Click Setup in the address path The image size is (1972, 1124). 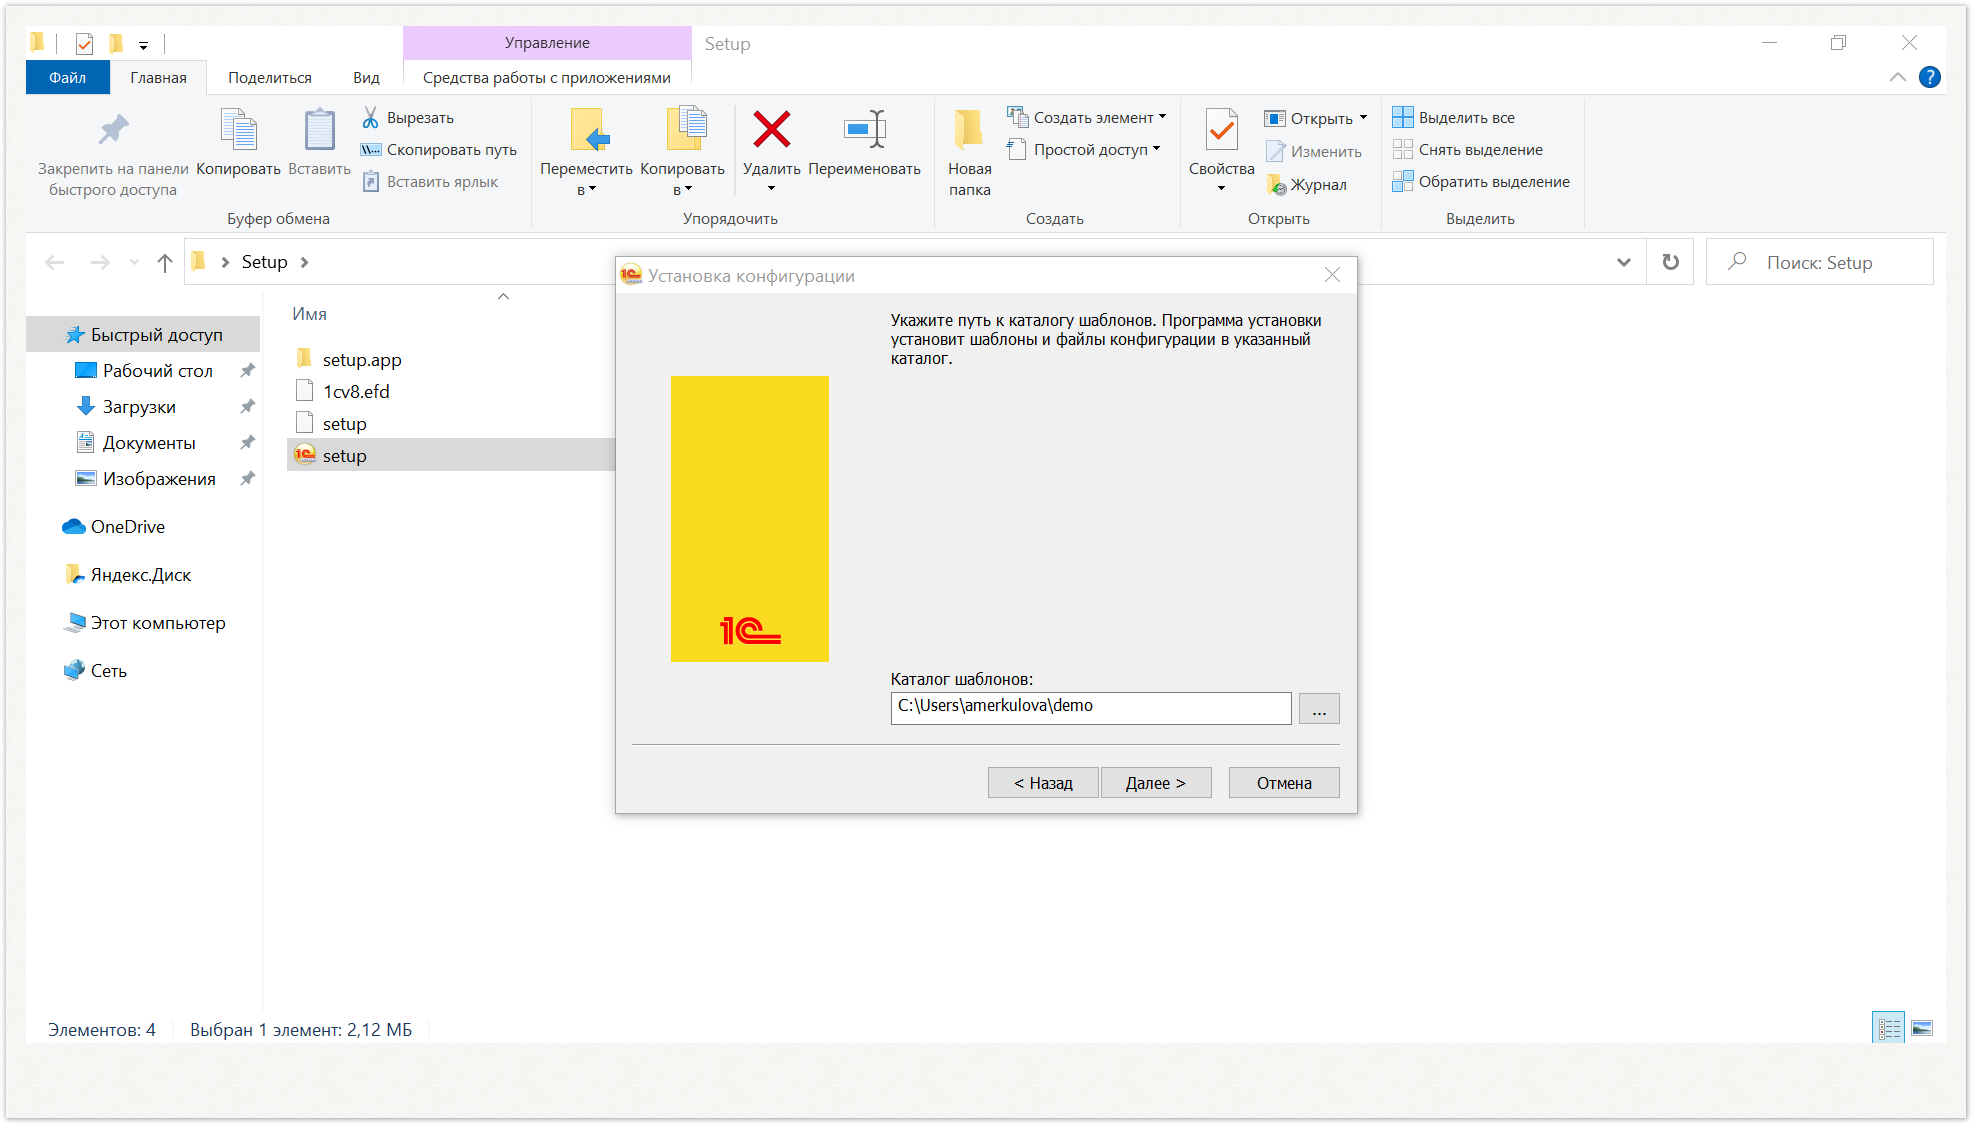point(264,262)
